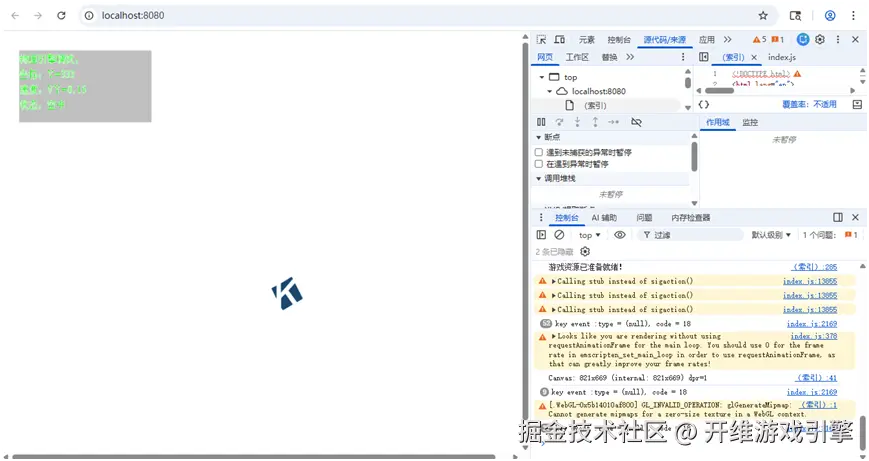869x461 pixels.
Task: Open the navigator pane three-dot menu
Action: pyautogui.click(x=683, y=57)
